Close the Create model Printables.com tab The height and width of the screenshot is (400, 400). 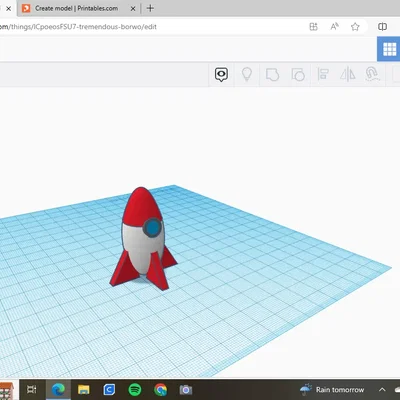pyautogui.click(x=133, y=9)
